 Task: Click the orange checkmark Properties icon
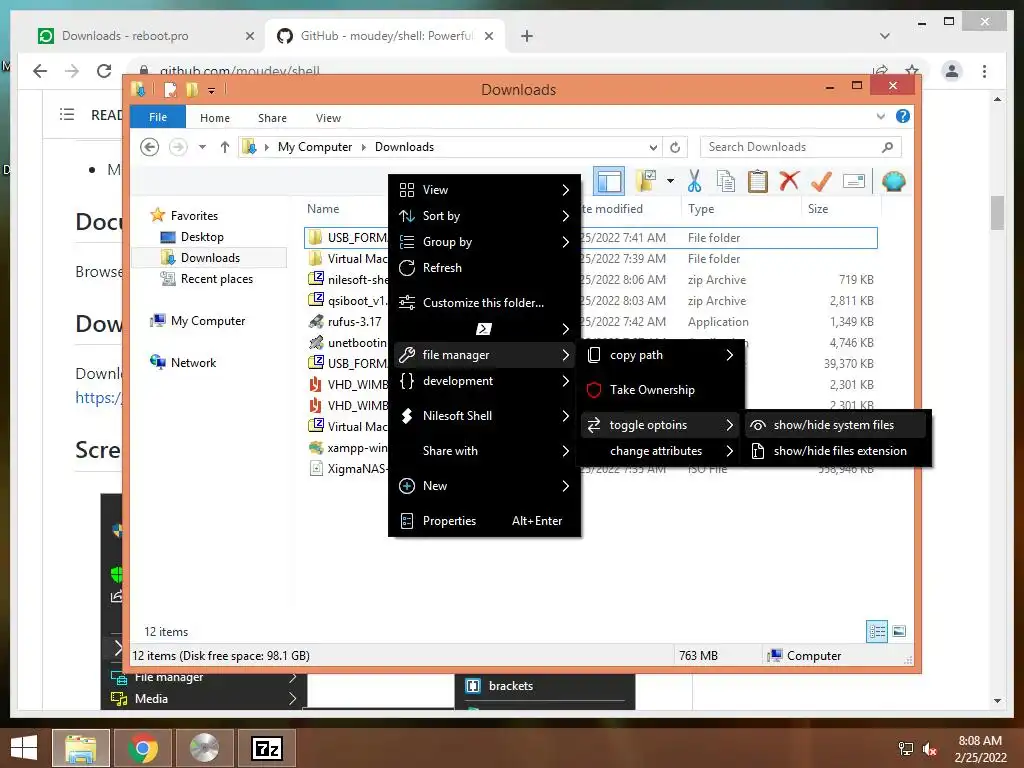pyautogui.click(x=821, y=181)
